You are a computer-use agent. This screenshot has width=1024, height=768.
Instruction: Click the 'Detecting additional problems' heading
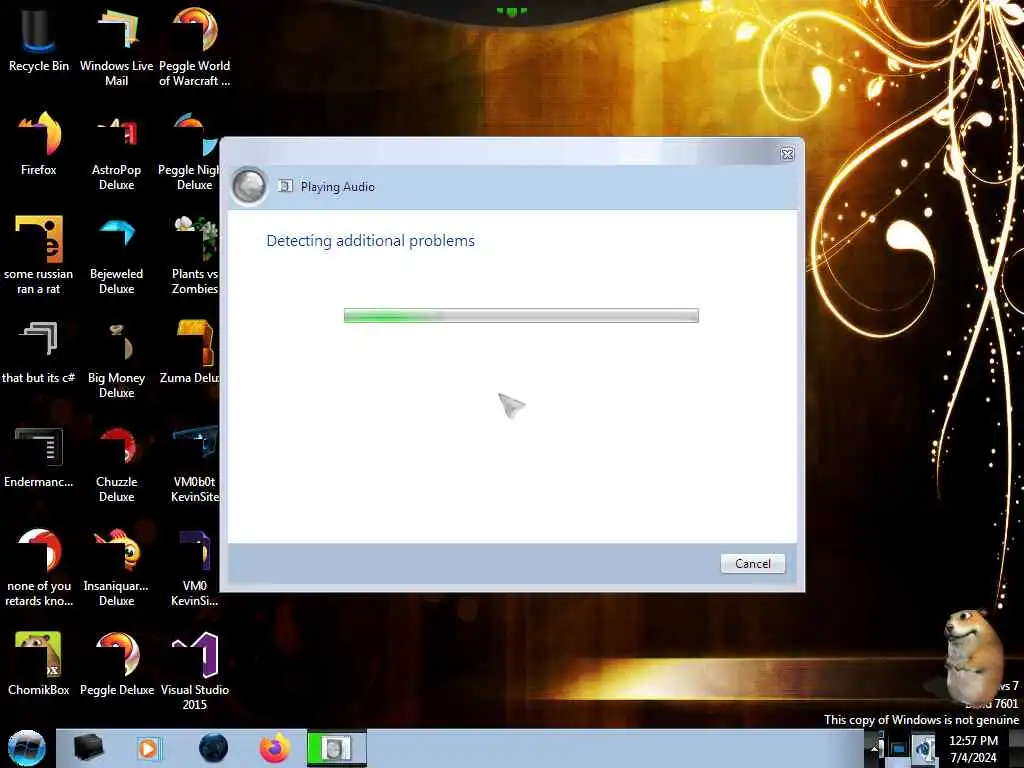(x=370, y=241)
